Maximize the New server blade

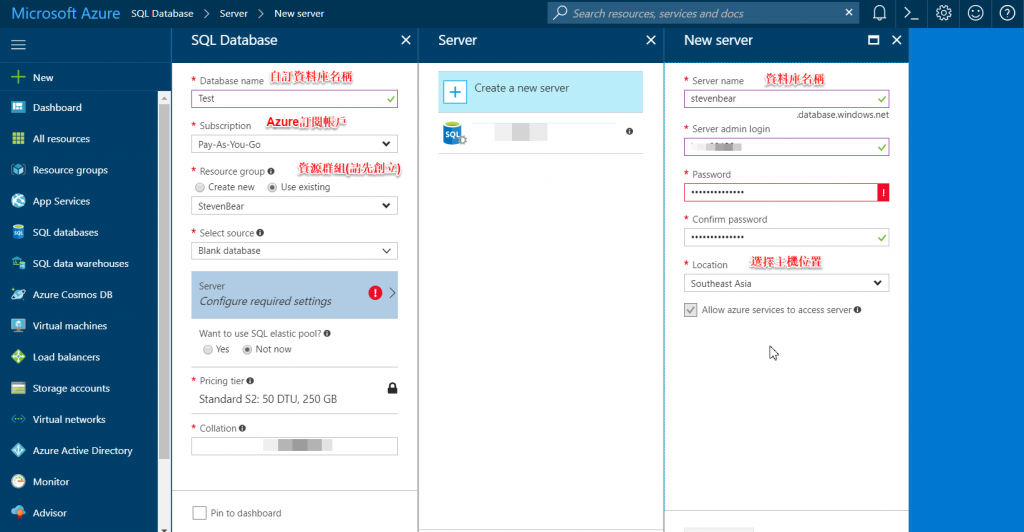pyautogui.click(x=873, y=40)
